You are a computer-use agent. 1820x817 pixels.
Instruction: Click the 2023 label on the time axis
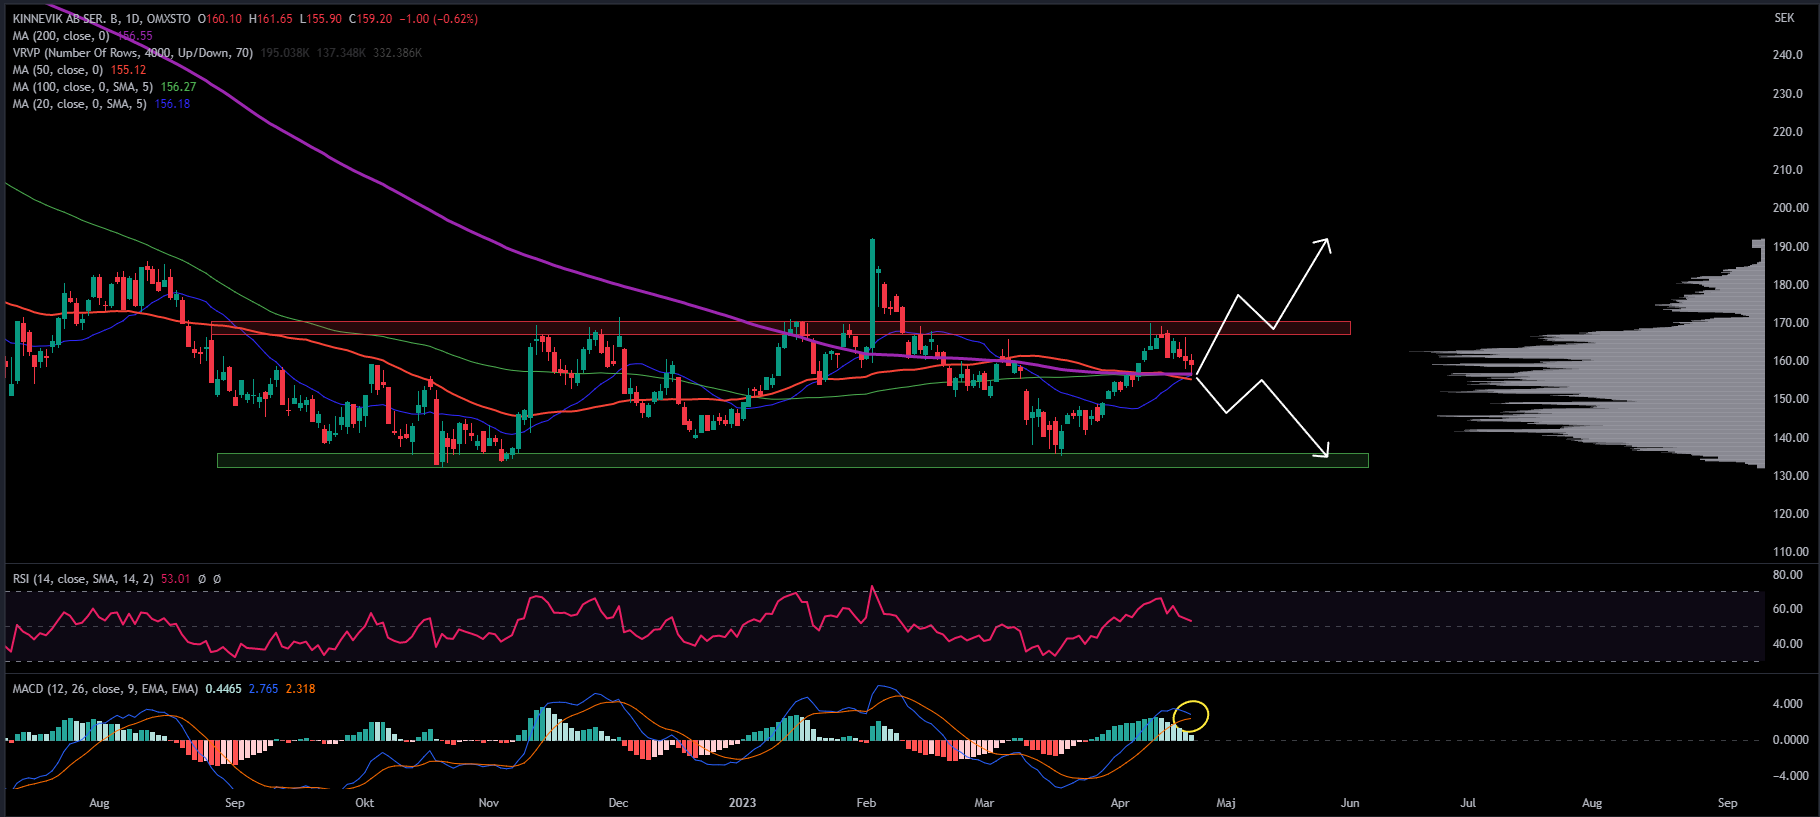[742, 803]
